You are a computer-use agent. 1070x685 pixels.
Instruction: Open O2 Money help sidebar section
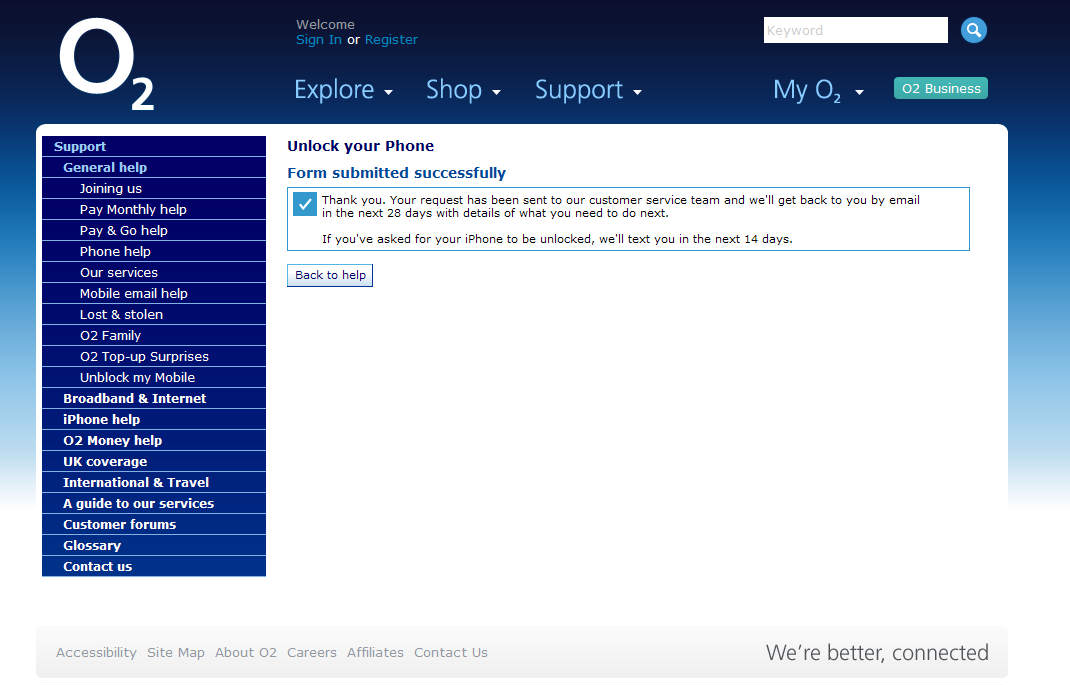pyautogui.click(x=154, y=441)
